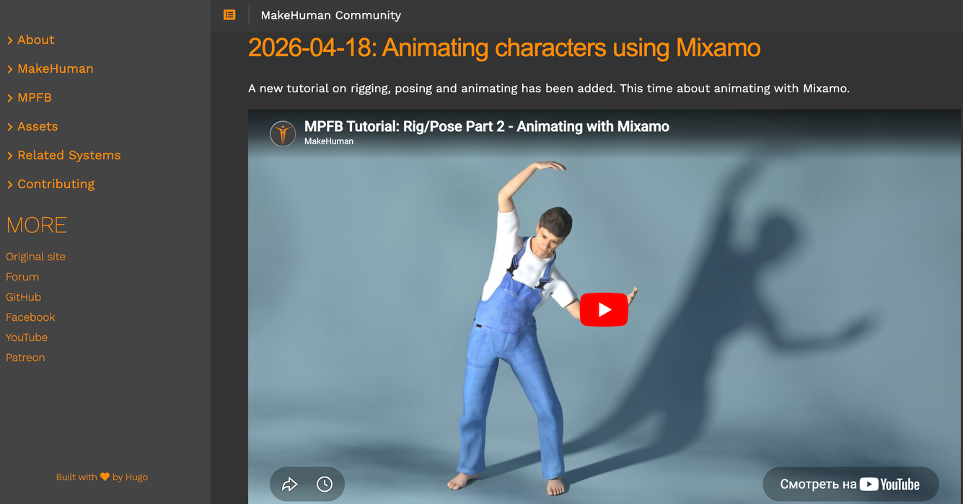Open the MakeHuman channel avatar
The image size is (964, 504).
(x=283, y=133)
